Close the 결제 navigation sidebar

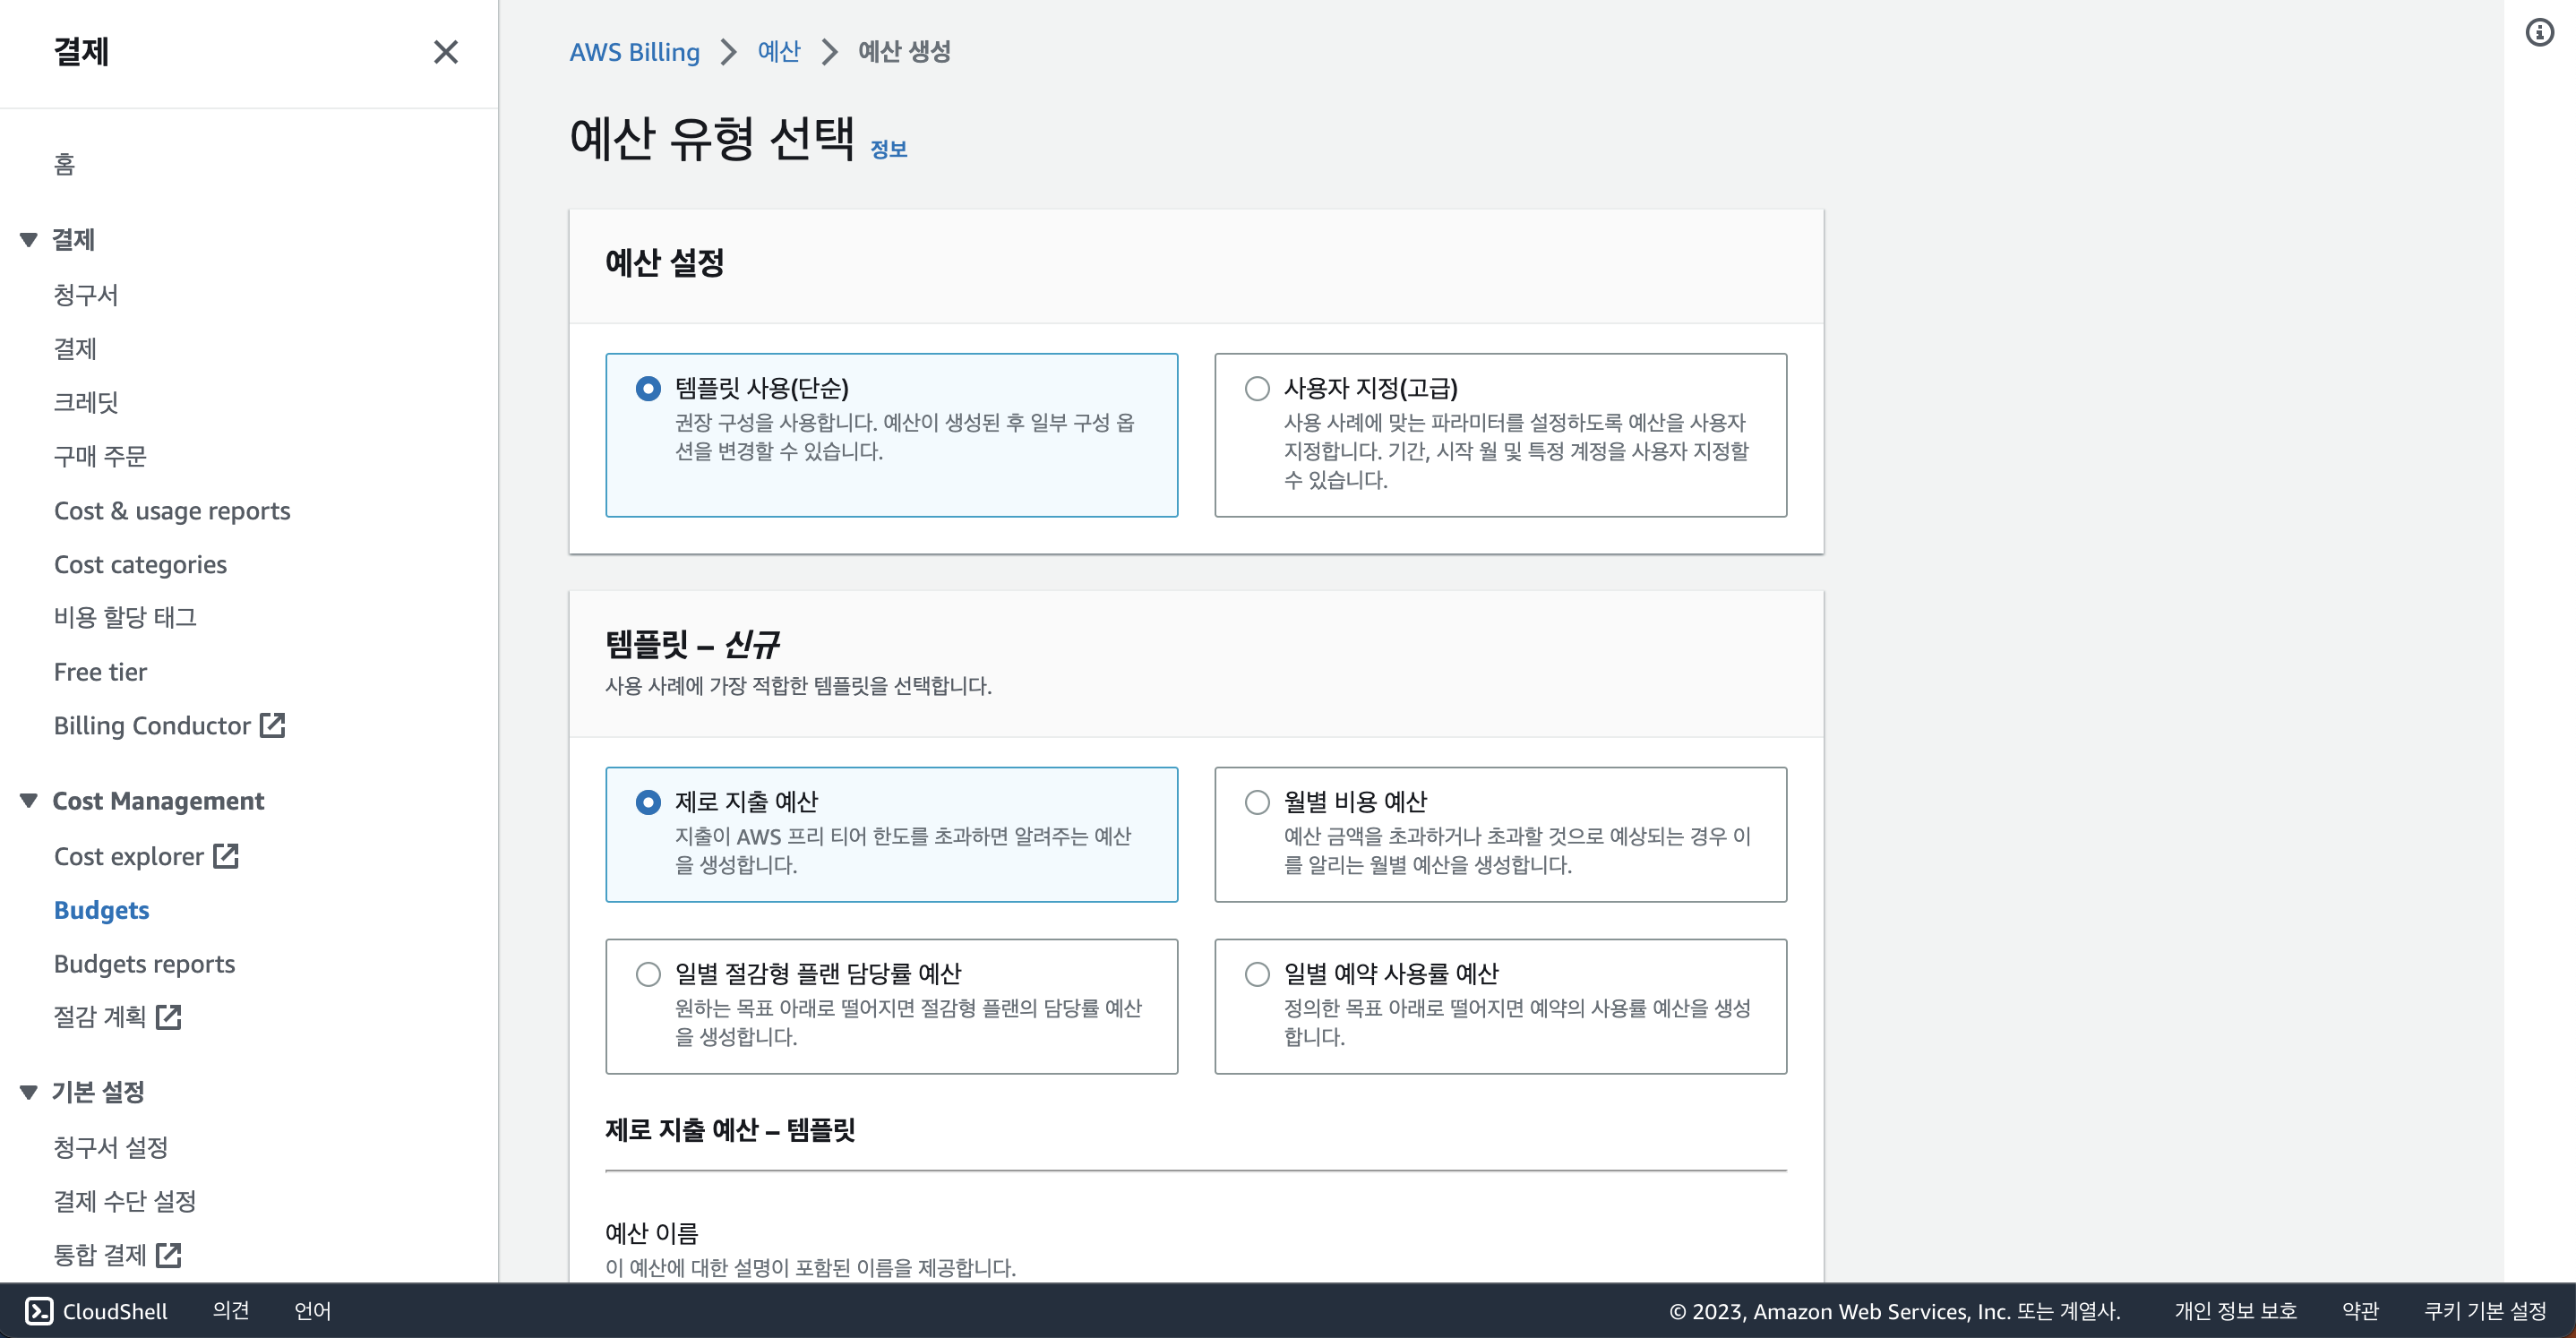tap(445, 52)
